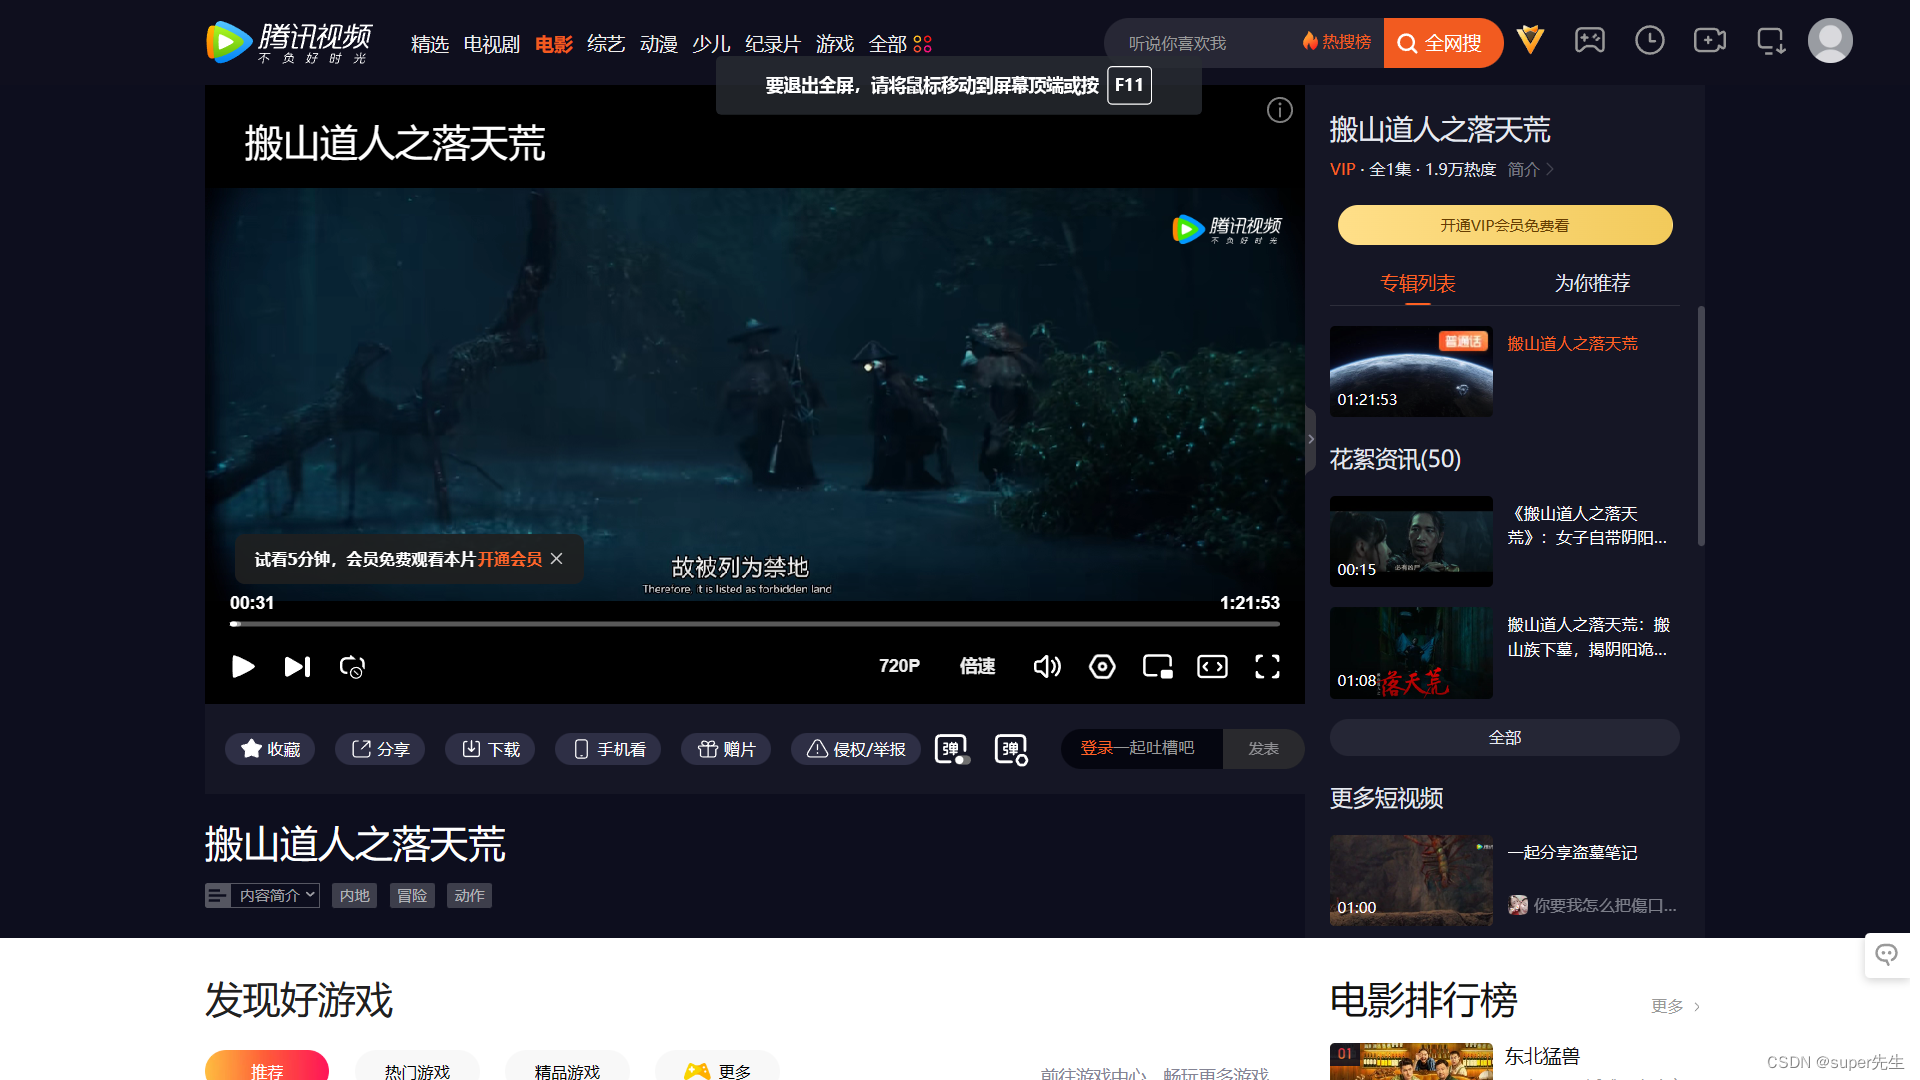Play the video
Viewport: 1920px width, 1080px height.
pos(243,667)
